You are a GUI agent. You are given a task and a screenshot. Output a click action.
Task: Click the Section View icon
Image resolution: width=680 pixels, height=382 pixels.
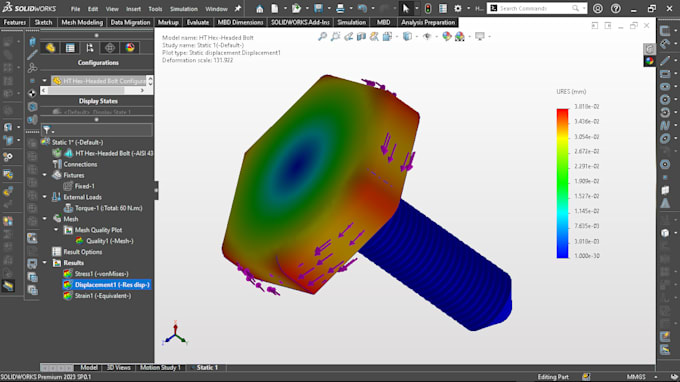(361, 37)
